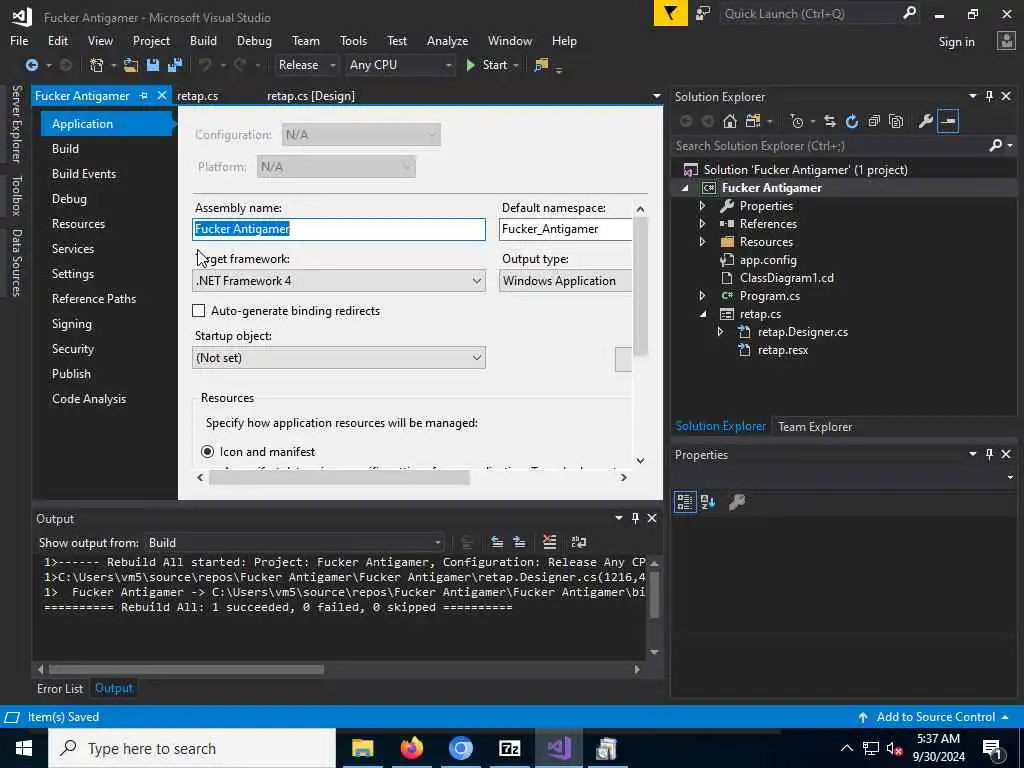
Task: Click the New Project toolbar icon
Action: (97, 65)
